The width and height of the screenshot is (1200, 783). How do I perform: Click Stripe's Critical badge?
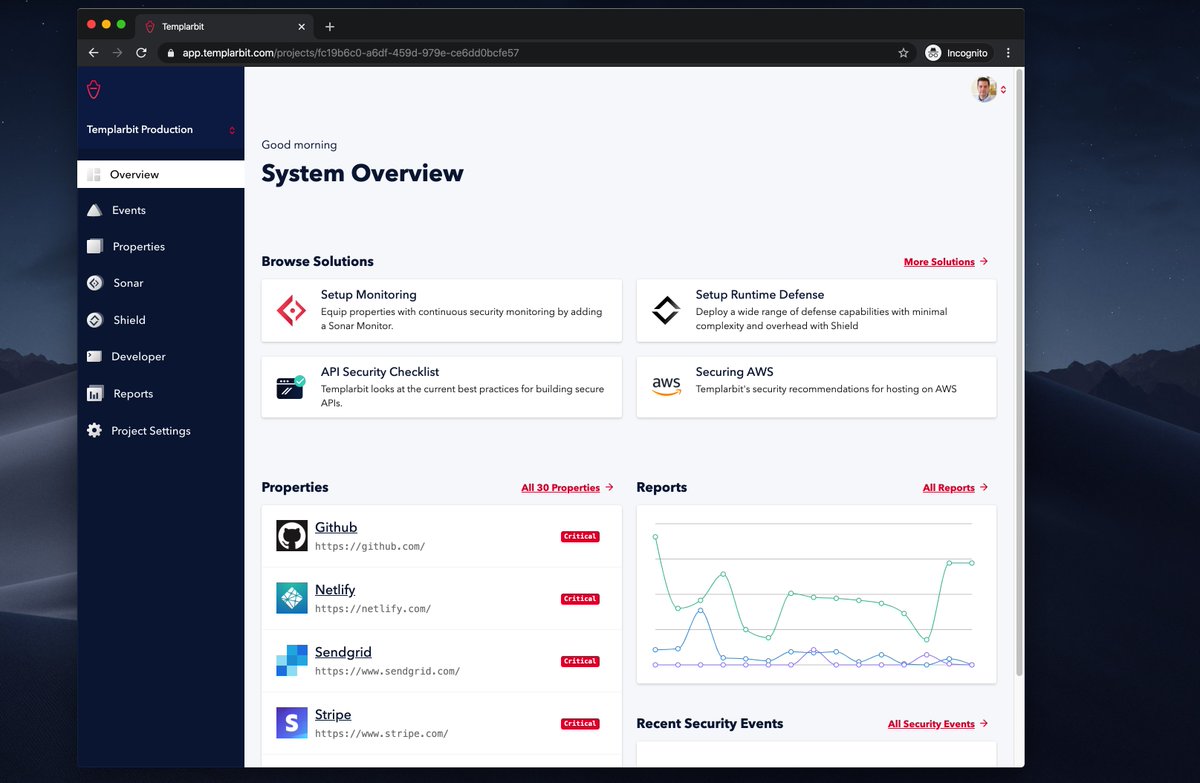(580, 723)
